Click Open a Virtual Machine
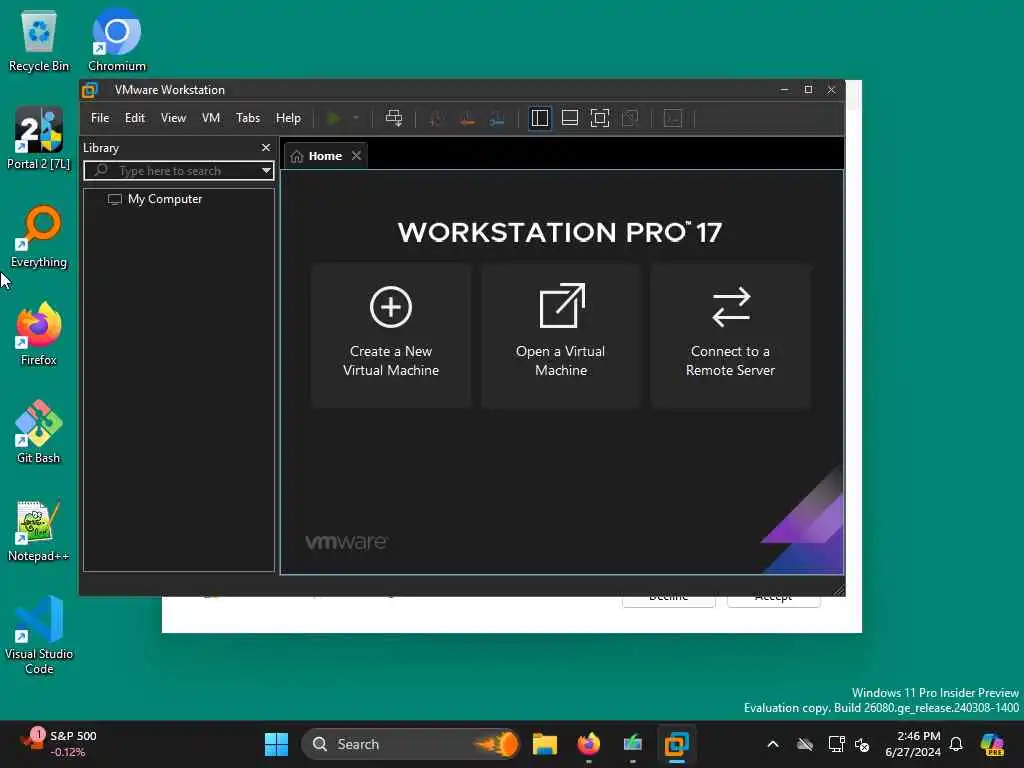Screen dimensions: 1024x768 point(561,336)
